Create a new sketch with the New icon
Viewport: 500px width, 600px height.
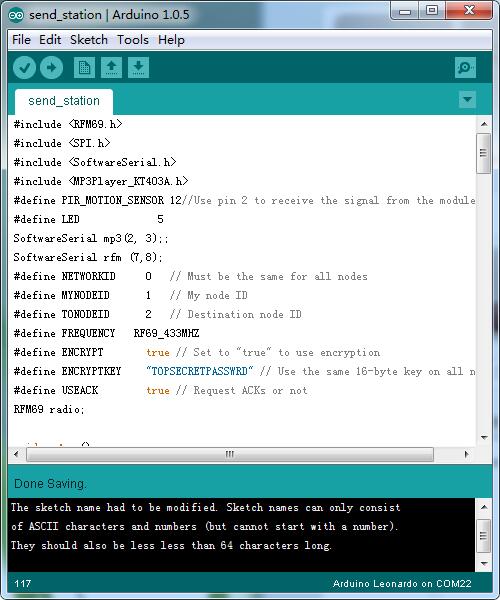pos(84,68)
